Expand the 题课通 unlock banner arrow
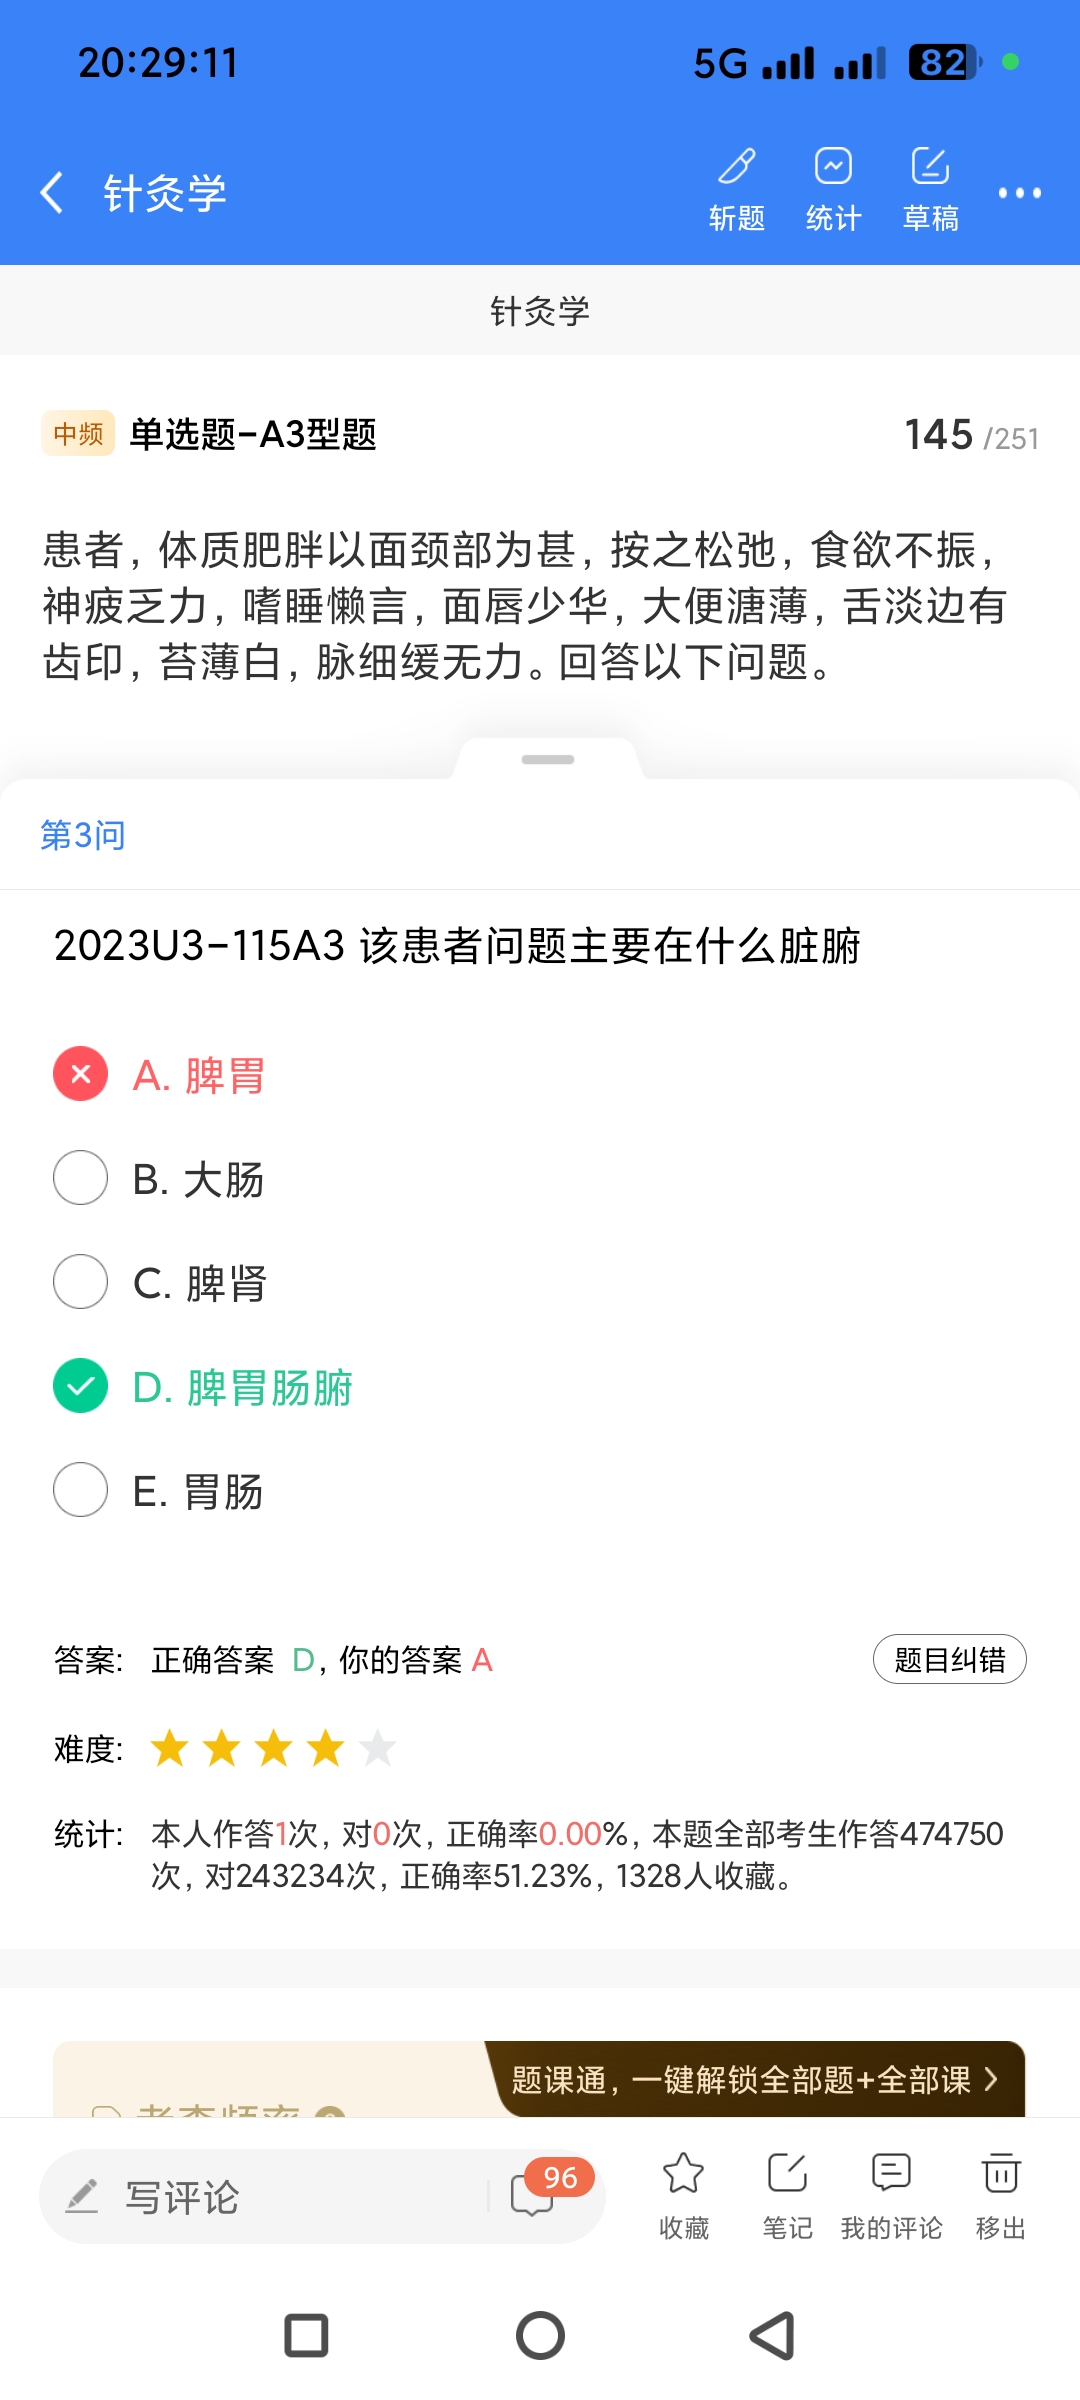 point(991,2080)
